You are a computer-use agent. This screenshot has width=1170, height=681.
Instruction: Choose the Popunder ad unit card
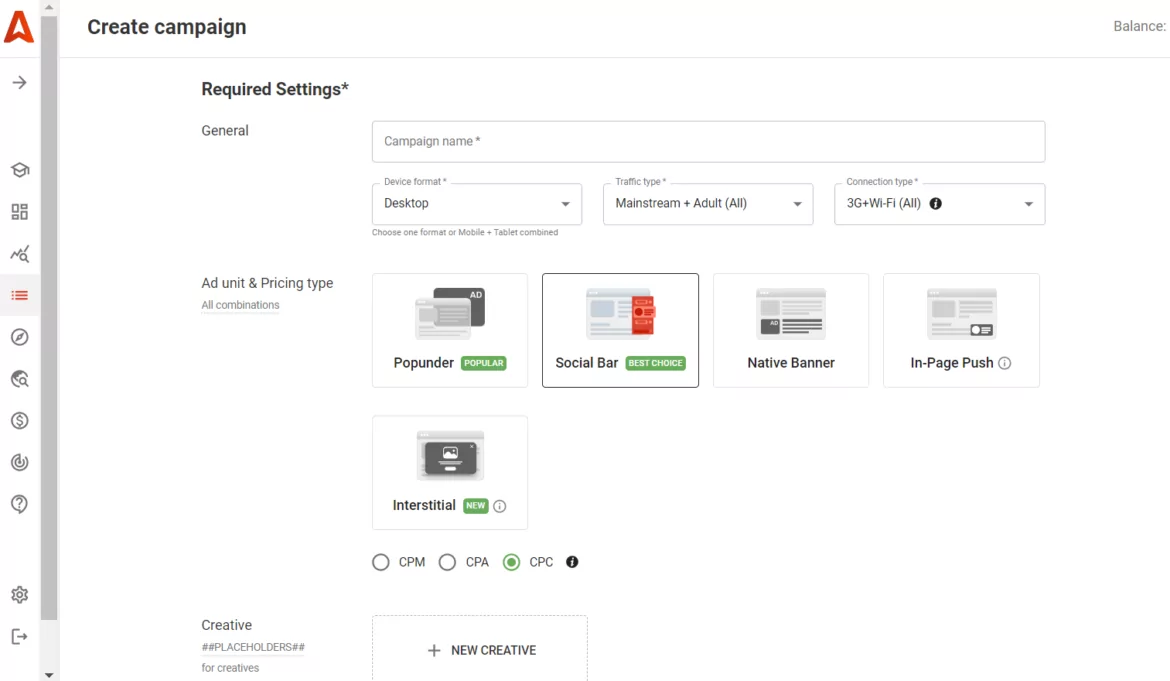click(x=449, y=330)
